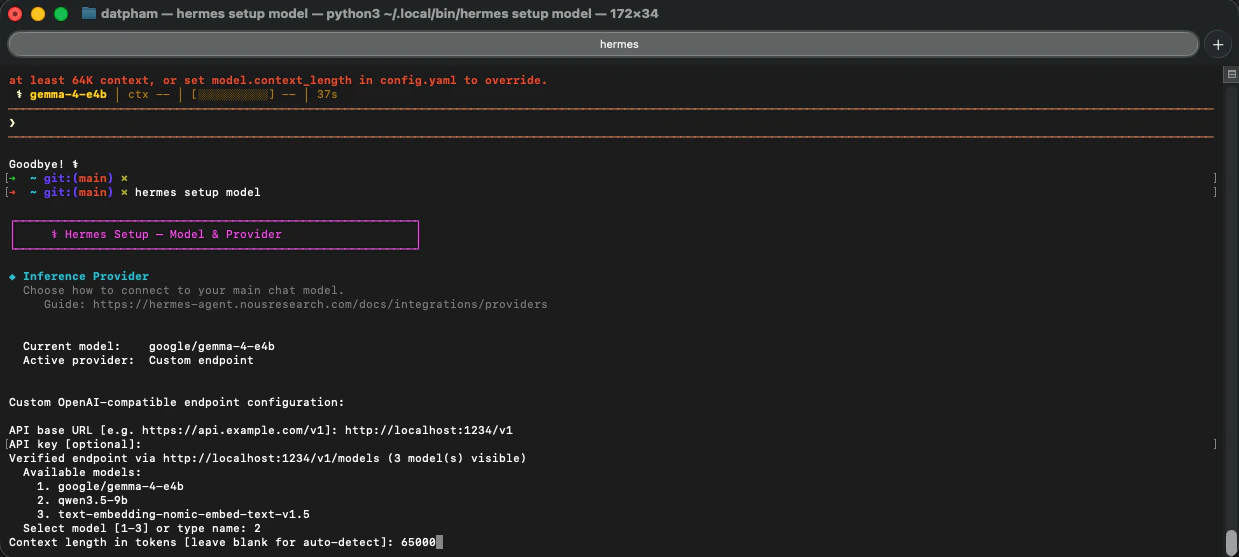Open the hermes-agent providers guide URL

coord(320,304)
